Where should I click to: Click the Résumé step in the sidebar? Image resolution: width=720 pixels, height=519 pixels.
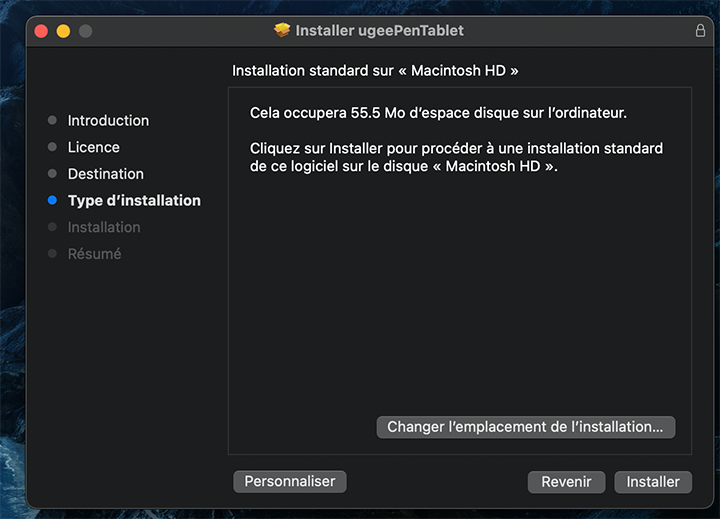[x=94, y=254]
